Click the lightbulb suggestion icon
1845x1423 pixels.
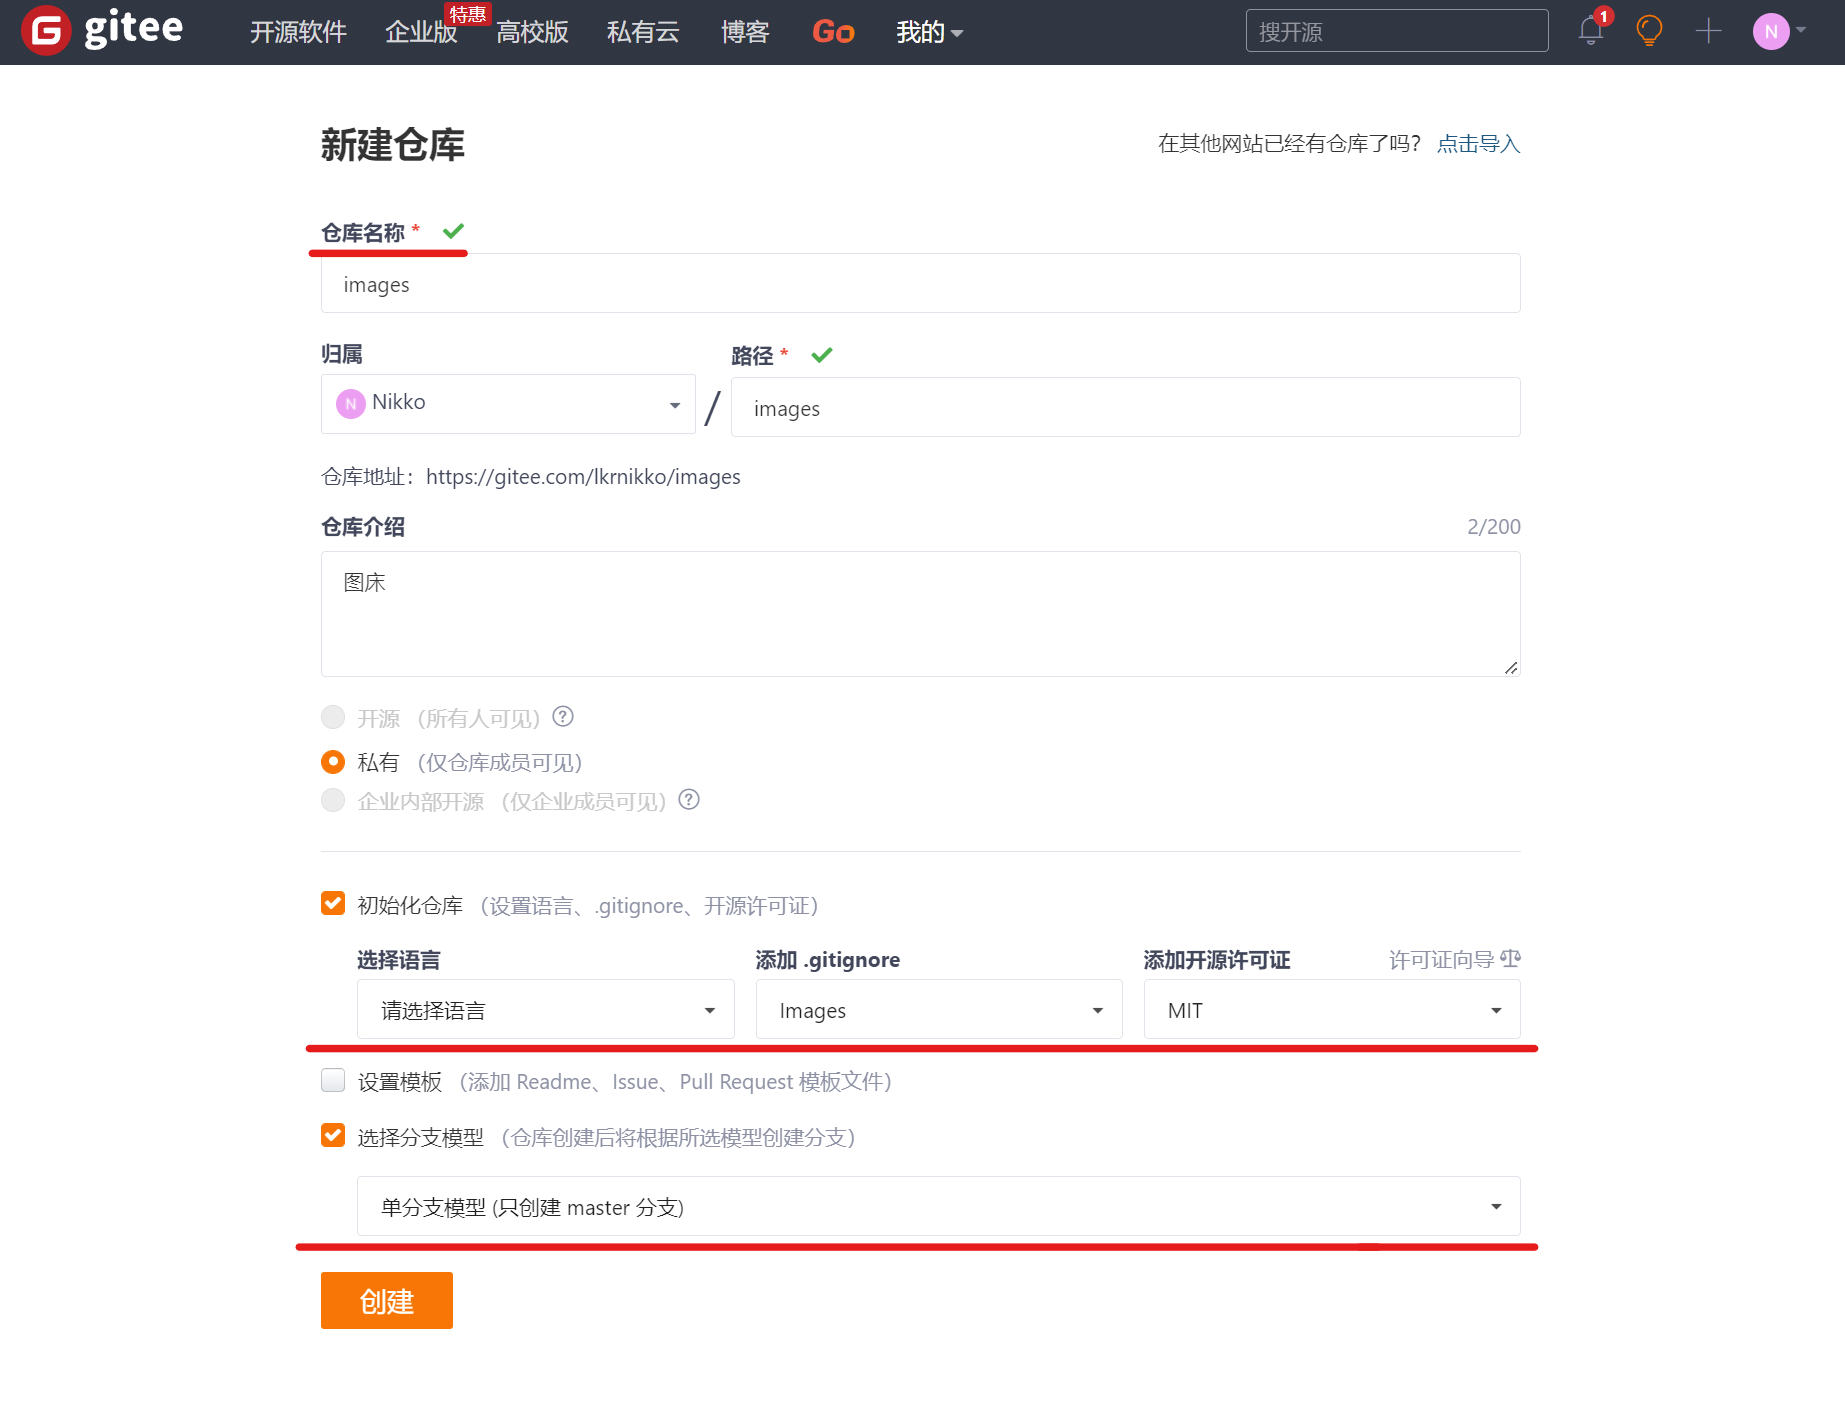coord(1649,31)
